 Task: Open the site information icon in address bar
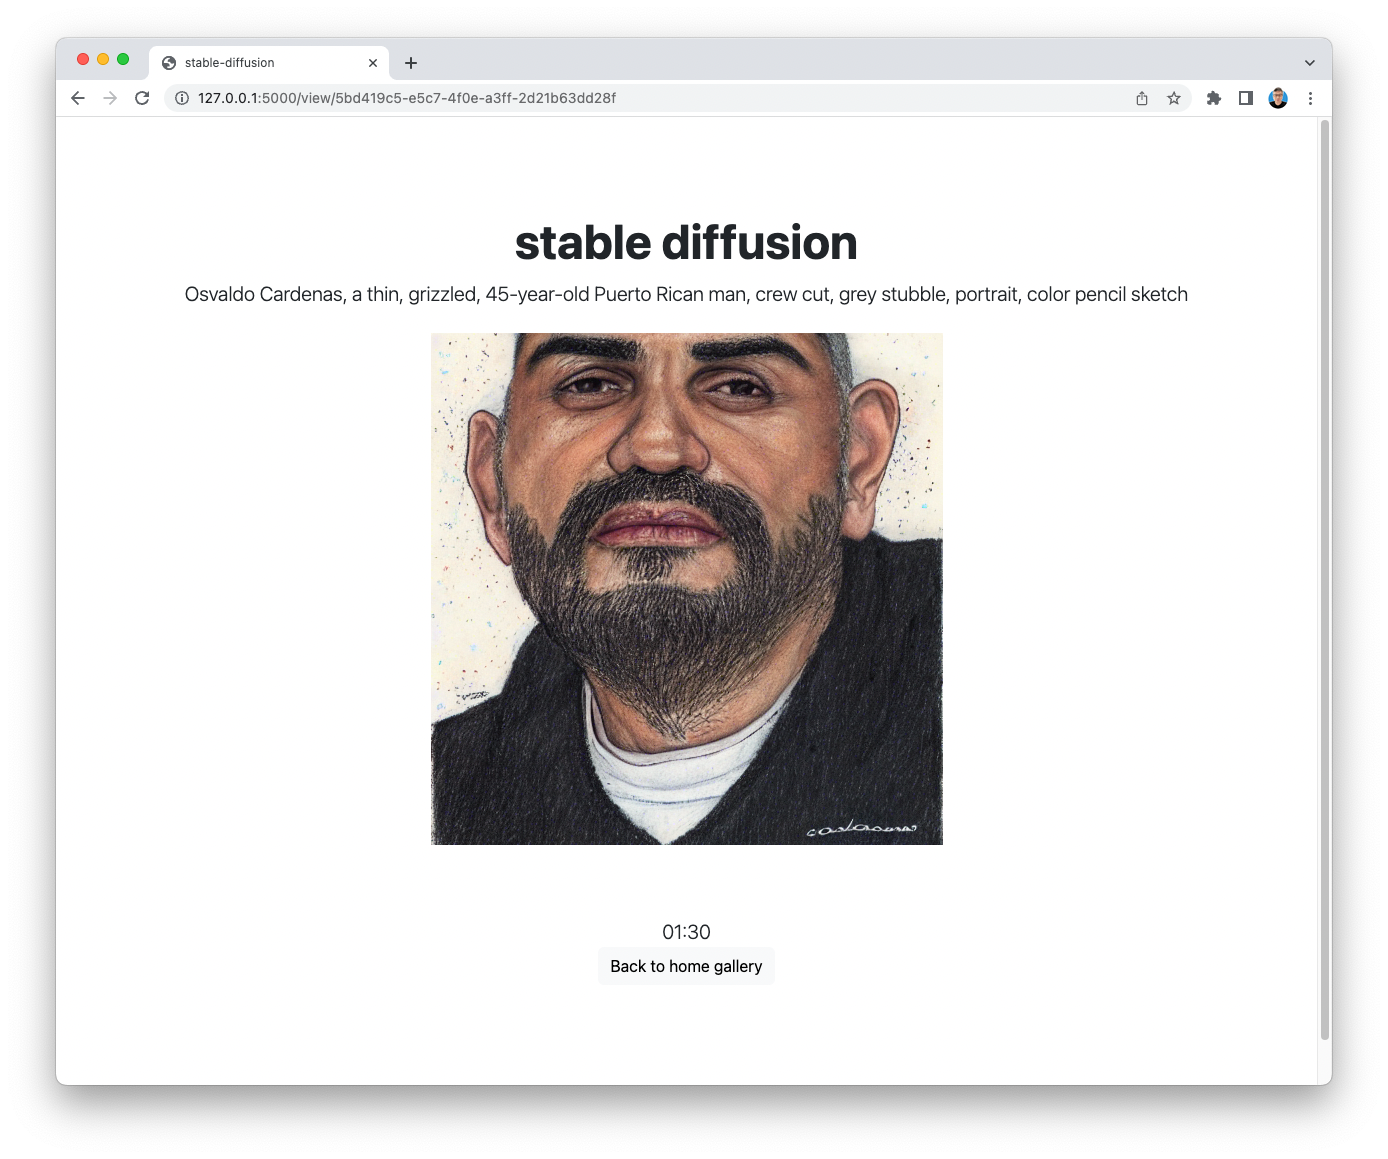(x=182, y=98)
